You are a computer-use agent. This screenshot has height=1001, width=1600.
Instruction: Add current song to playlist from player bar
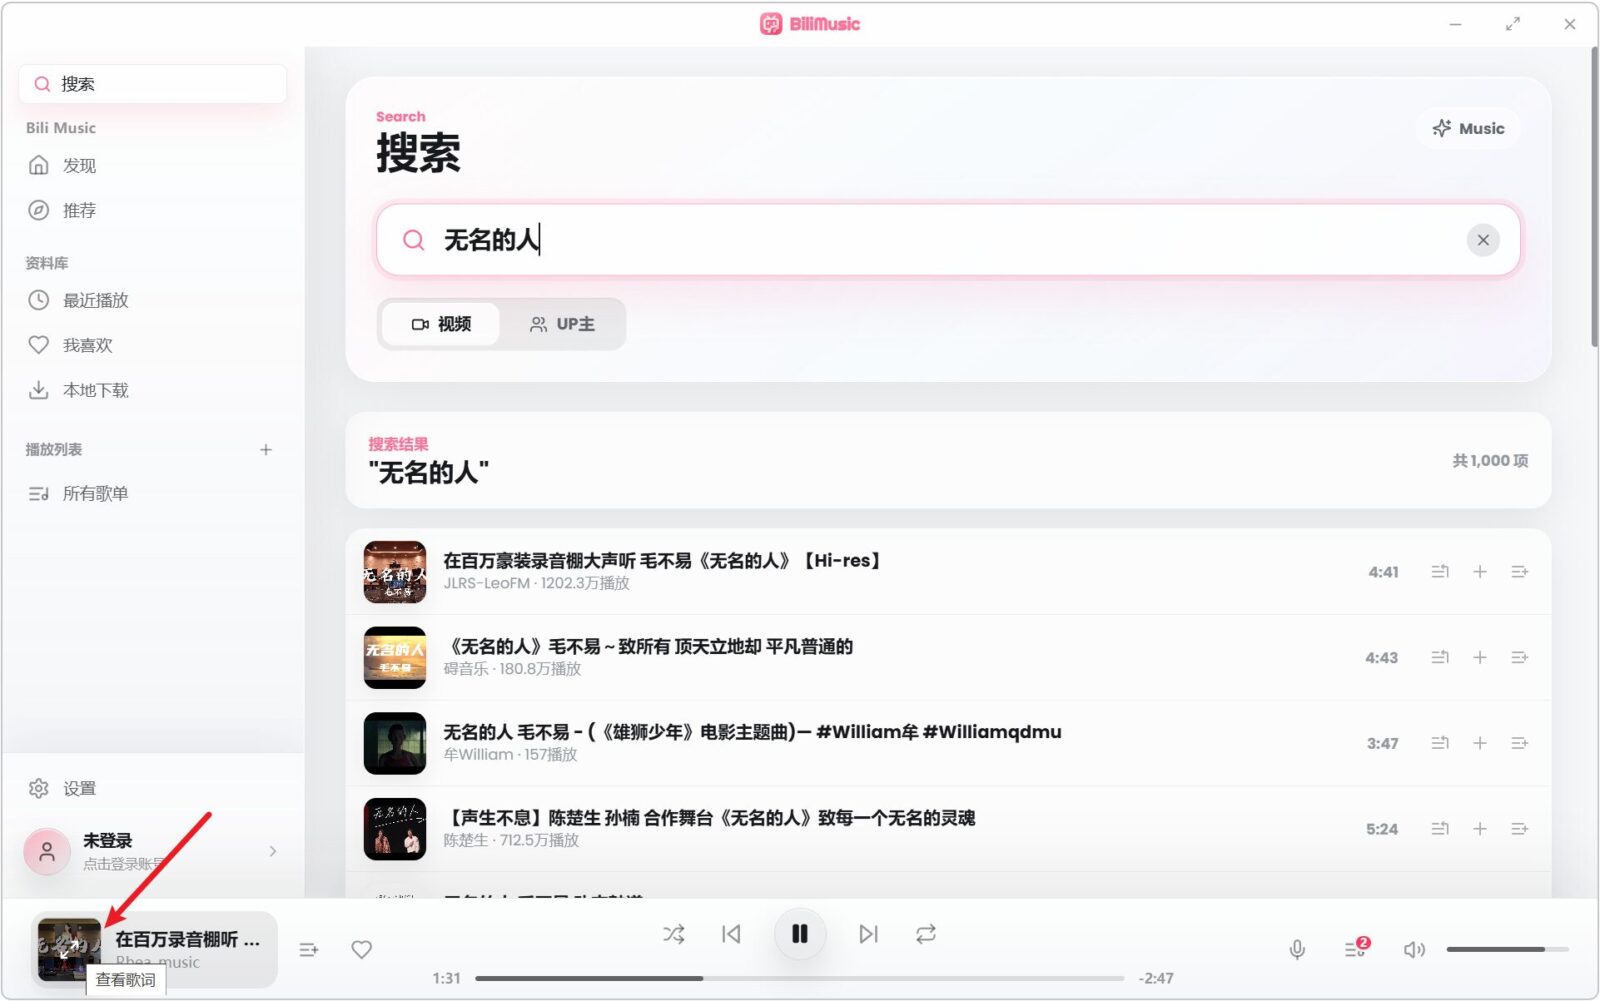coord(309,950)
